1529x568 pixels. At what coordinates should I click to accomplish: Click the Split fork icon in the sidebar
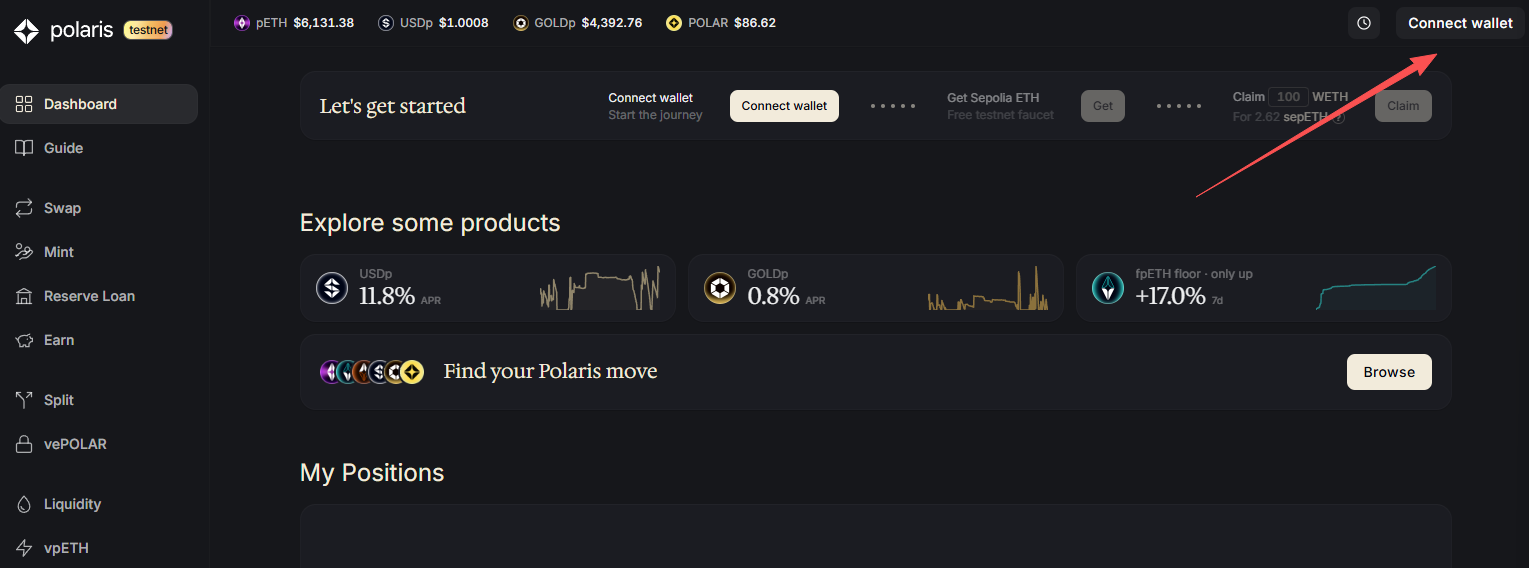coord(24,400)
